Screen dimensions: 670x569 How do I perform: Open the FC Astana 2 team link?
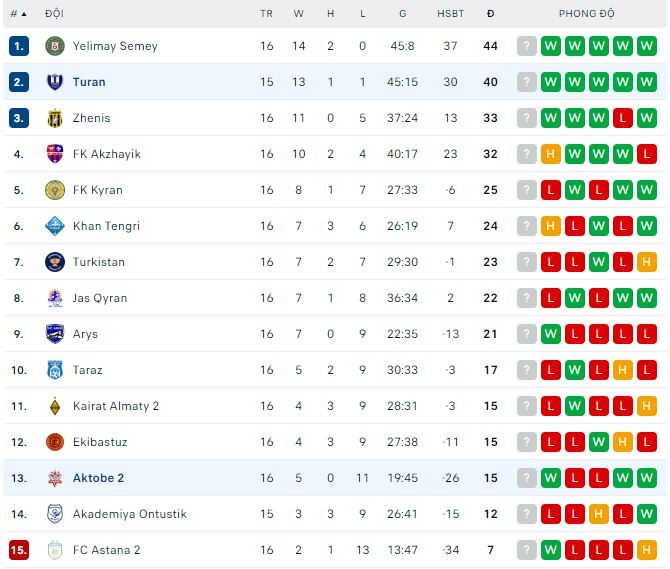point(107,550)
